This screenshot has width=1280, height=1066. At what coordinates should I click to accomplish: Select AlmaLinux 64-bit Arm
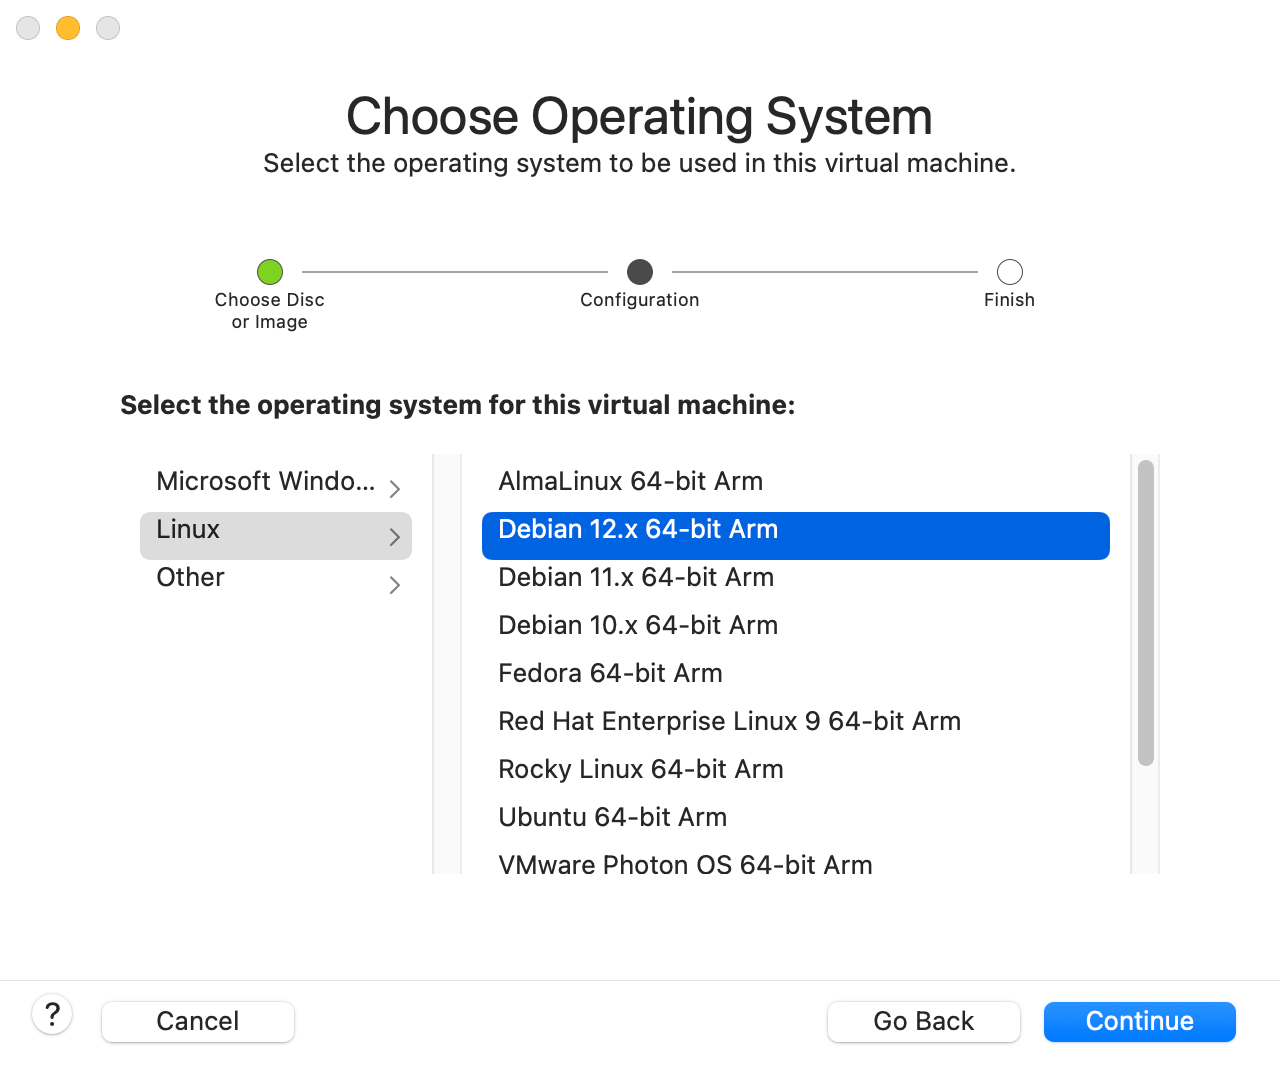(630, 481)
